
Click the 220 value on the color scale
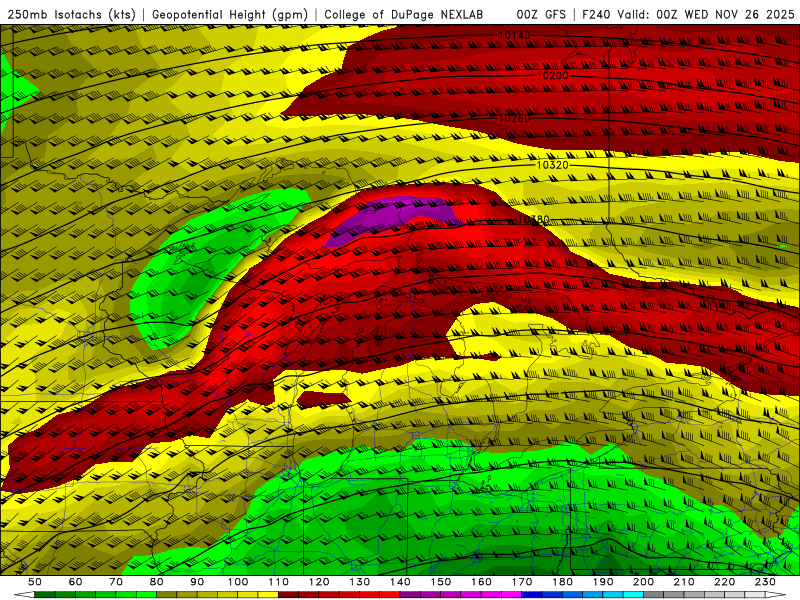pos(724,582)
